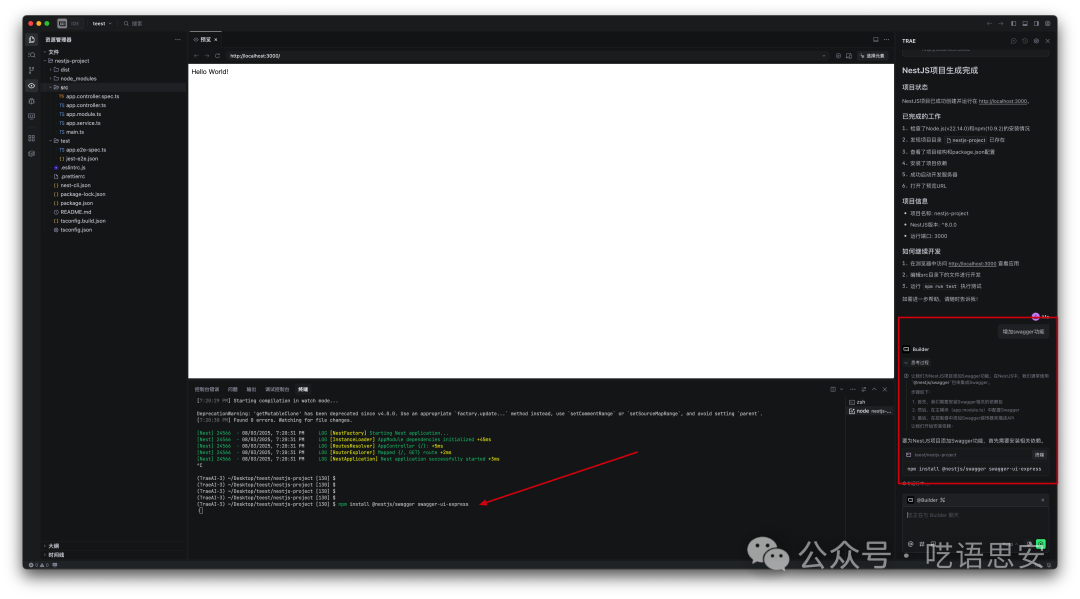Click the Preview eye icon in activity bar
This screenshot has width=1080, height=599.
tap(32, 86)
